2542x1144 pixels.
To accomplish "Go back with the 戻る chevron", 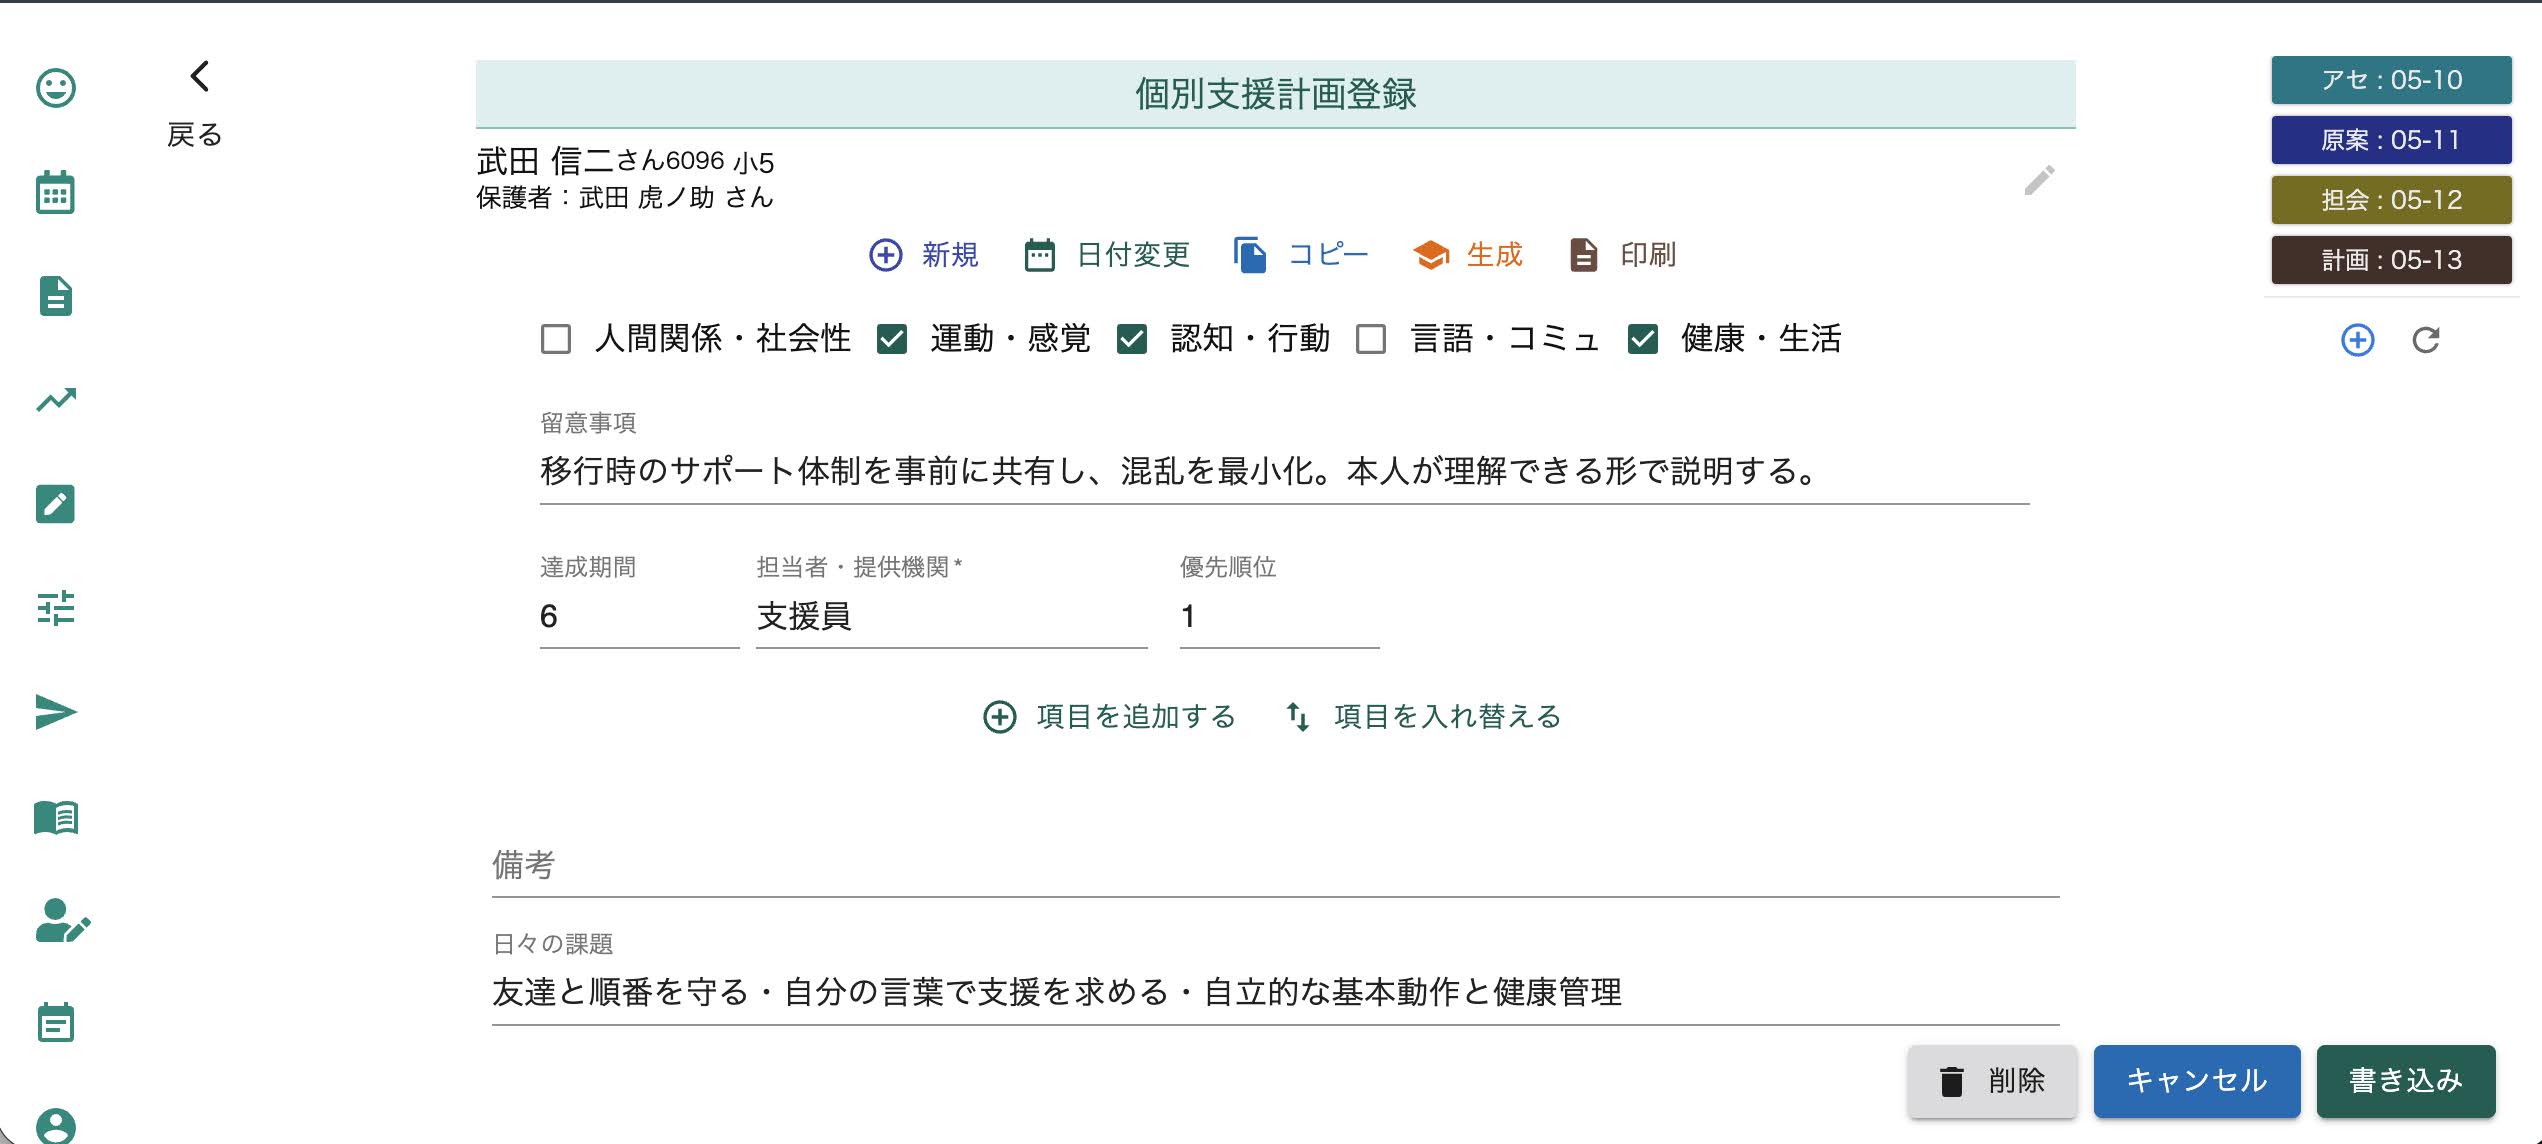I will coord(199,77).
